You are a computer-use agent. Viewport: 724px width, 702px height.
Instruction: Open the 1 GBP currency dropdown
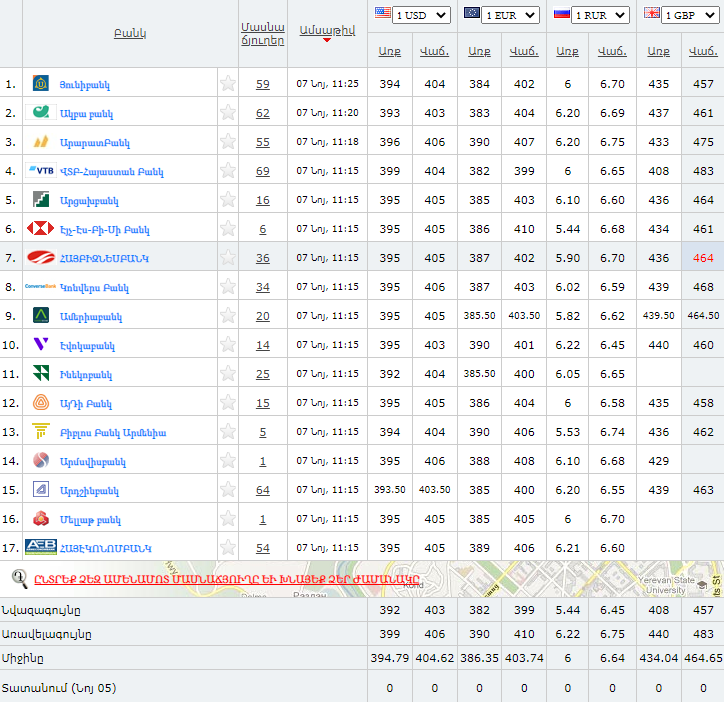690,15
